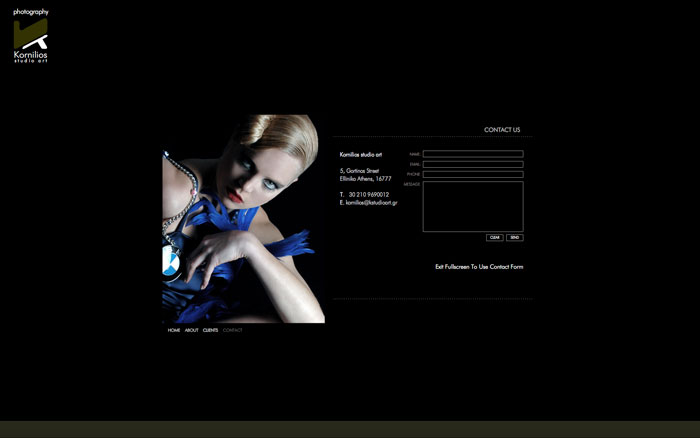
Task: Select the Contact navigation item
Action: coord(232,330)
